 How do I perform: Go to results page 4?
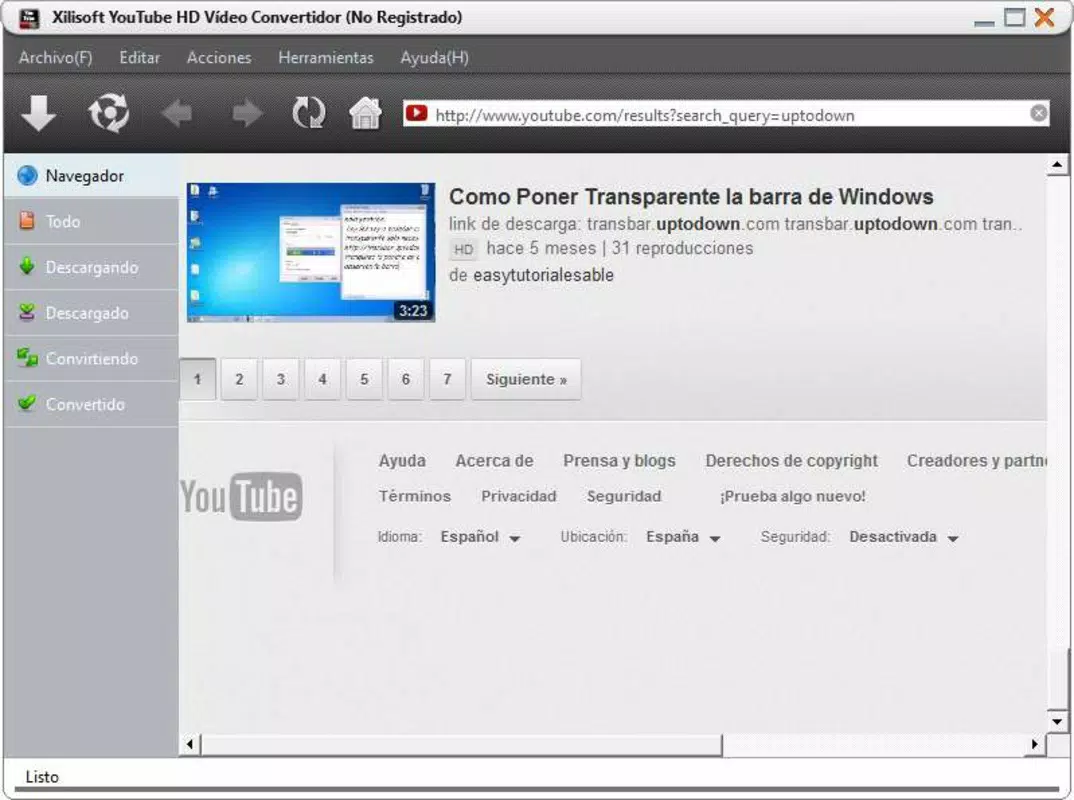(x=323, y=379)
